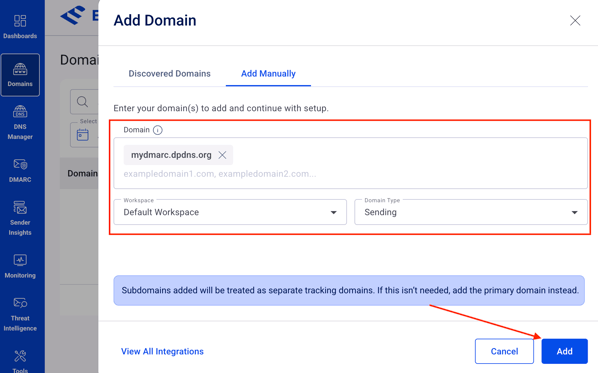Open DNS Manager from sidebar
This screenshot has width=598, height=373.
click(20, 122)
